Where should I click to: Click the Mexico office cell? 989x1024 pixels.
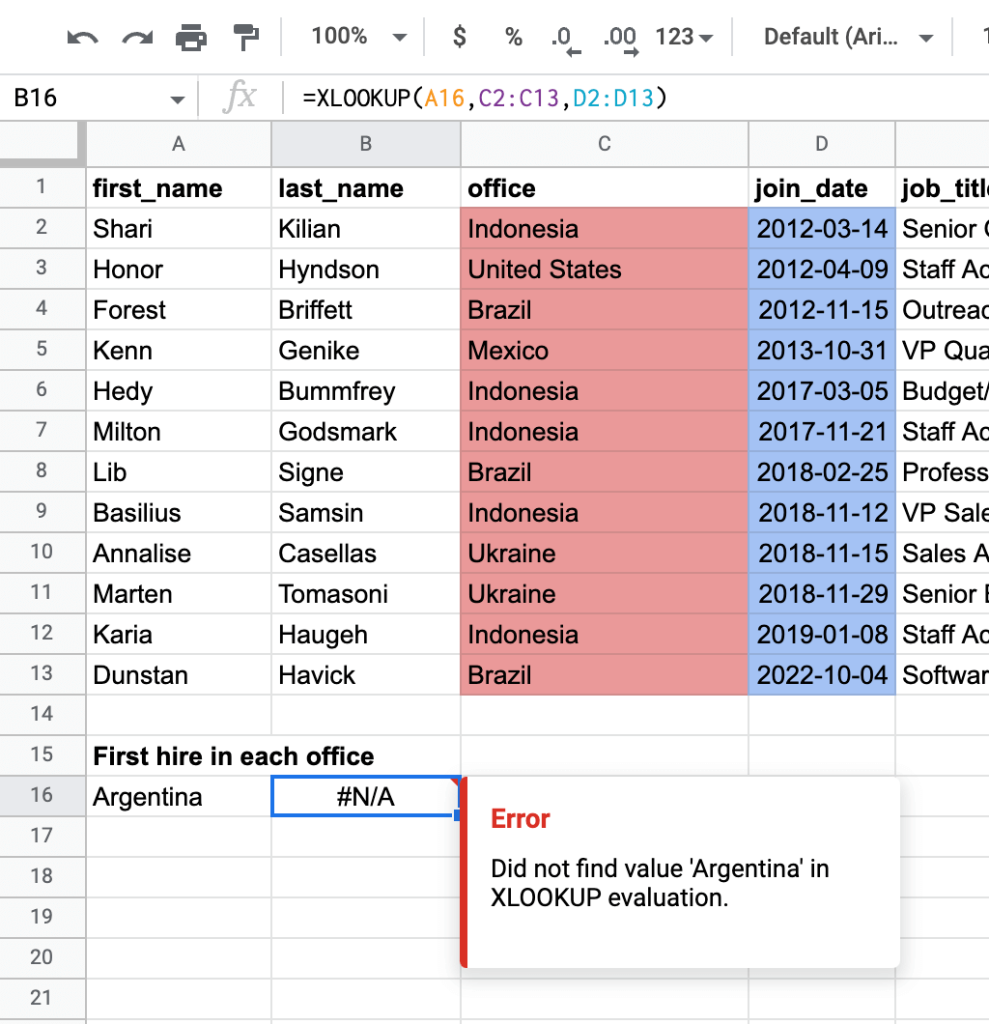click(x=604, y=350)
